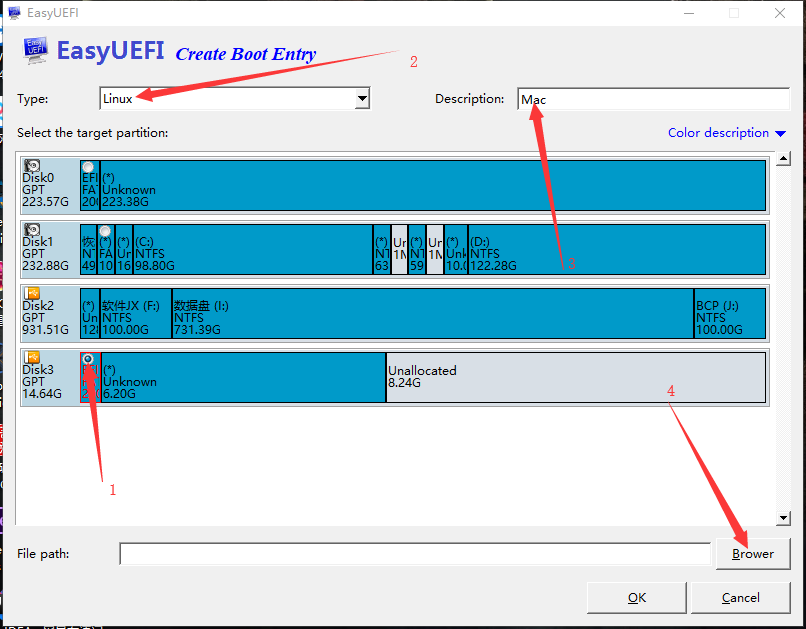Click the Brower button
This screenshot has width=806, height=629.
click(x=753, y=554)
